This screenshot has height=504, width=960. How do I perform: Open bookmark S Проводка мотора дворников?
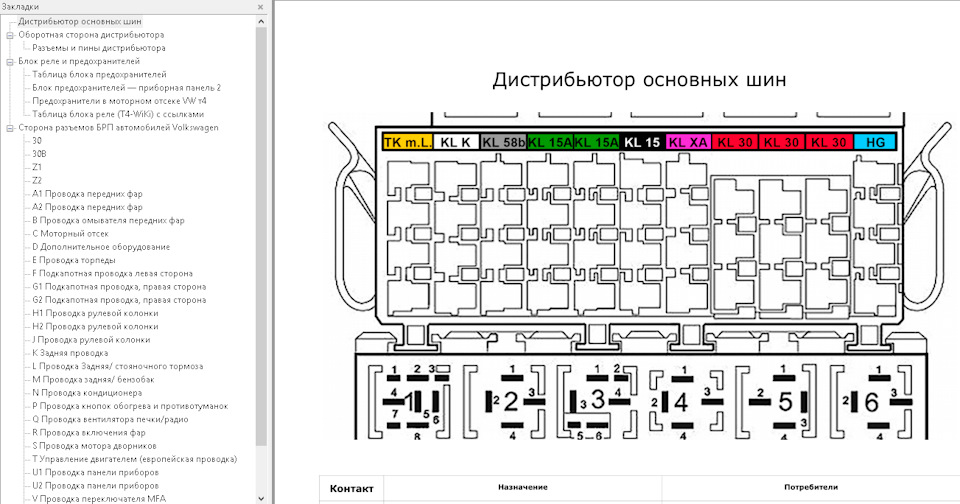pos(94,446)
